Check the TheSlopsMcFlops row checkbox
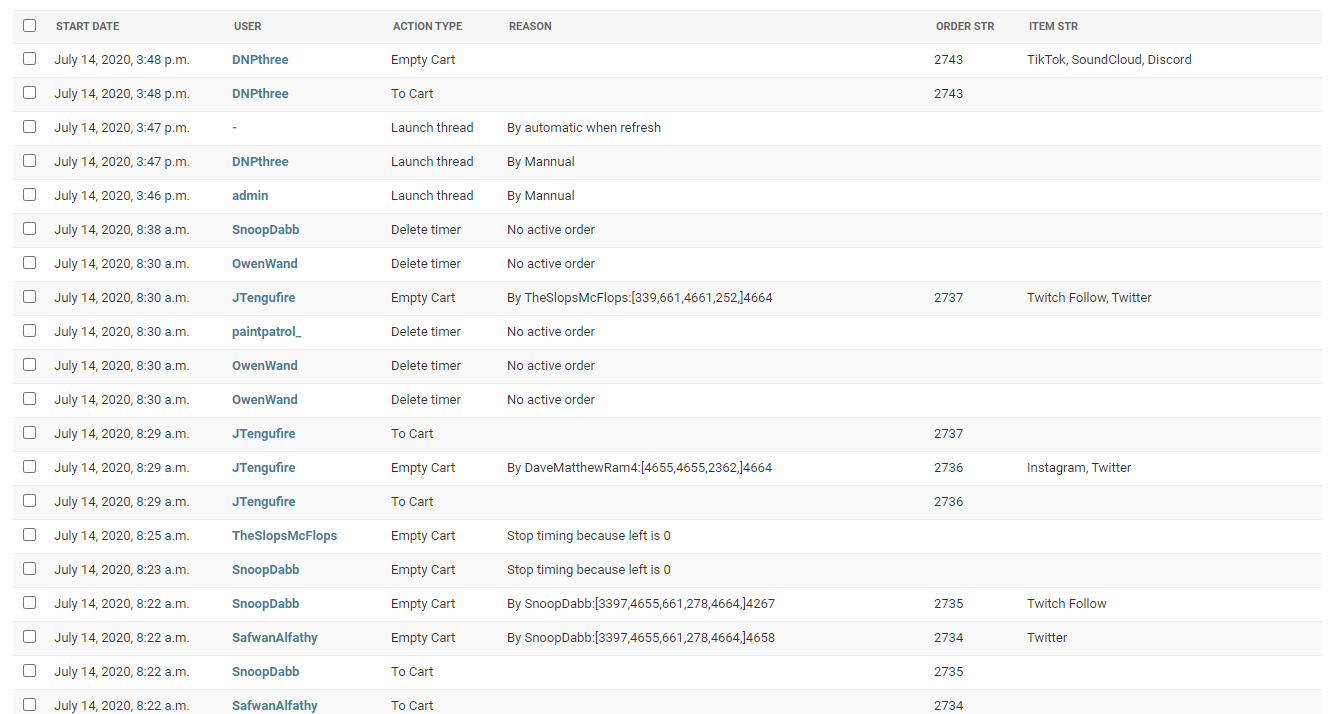 tap(29, 535)
